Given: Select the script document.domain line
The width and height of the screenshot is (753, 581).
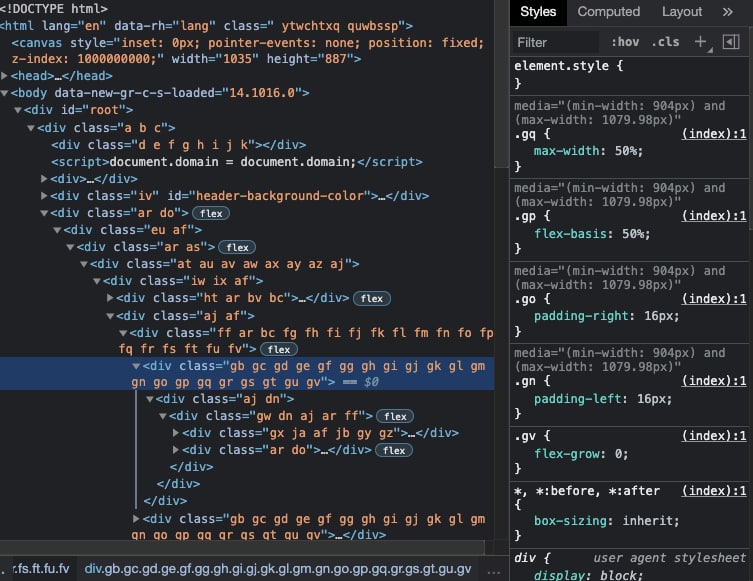Looking at the screenshot, I should pyautogui.click(x=237, y=162).
